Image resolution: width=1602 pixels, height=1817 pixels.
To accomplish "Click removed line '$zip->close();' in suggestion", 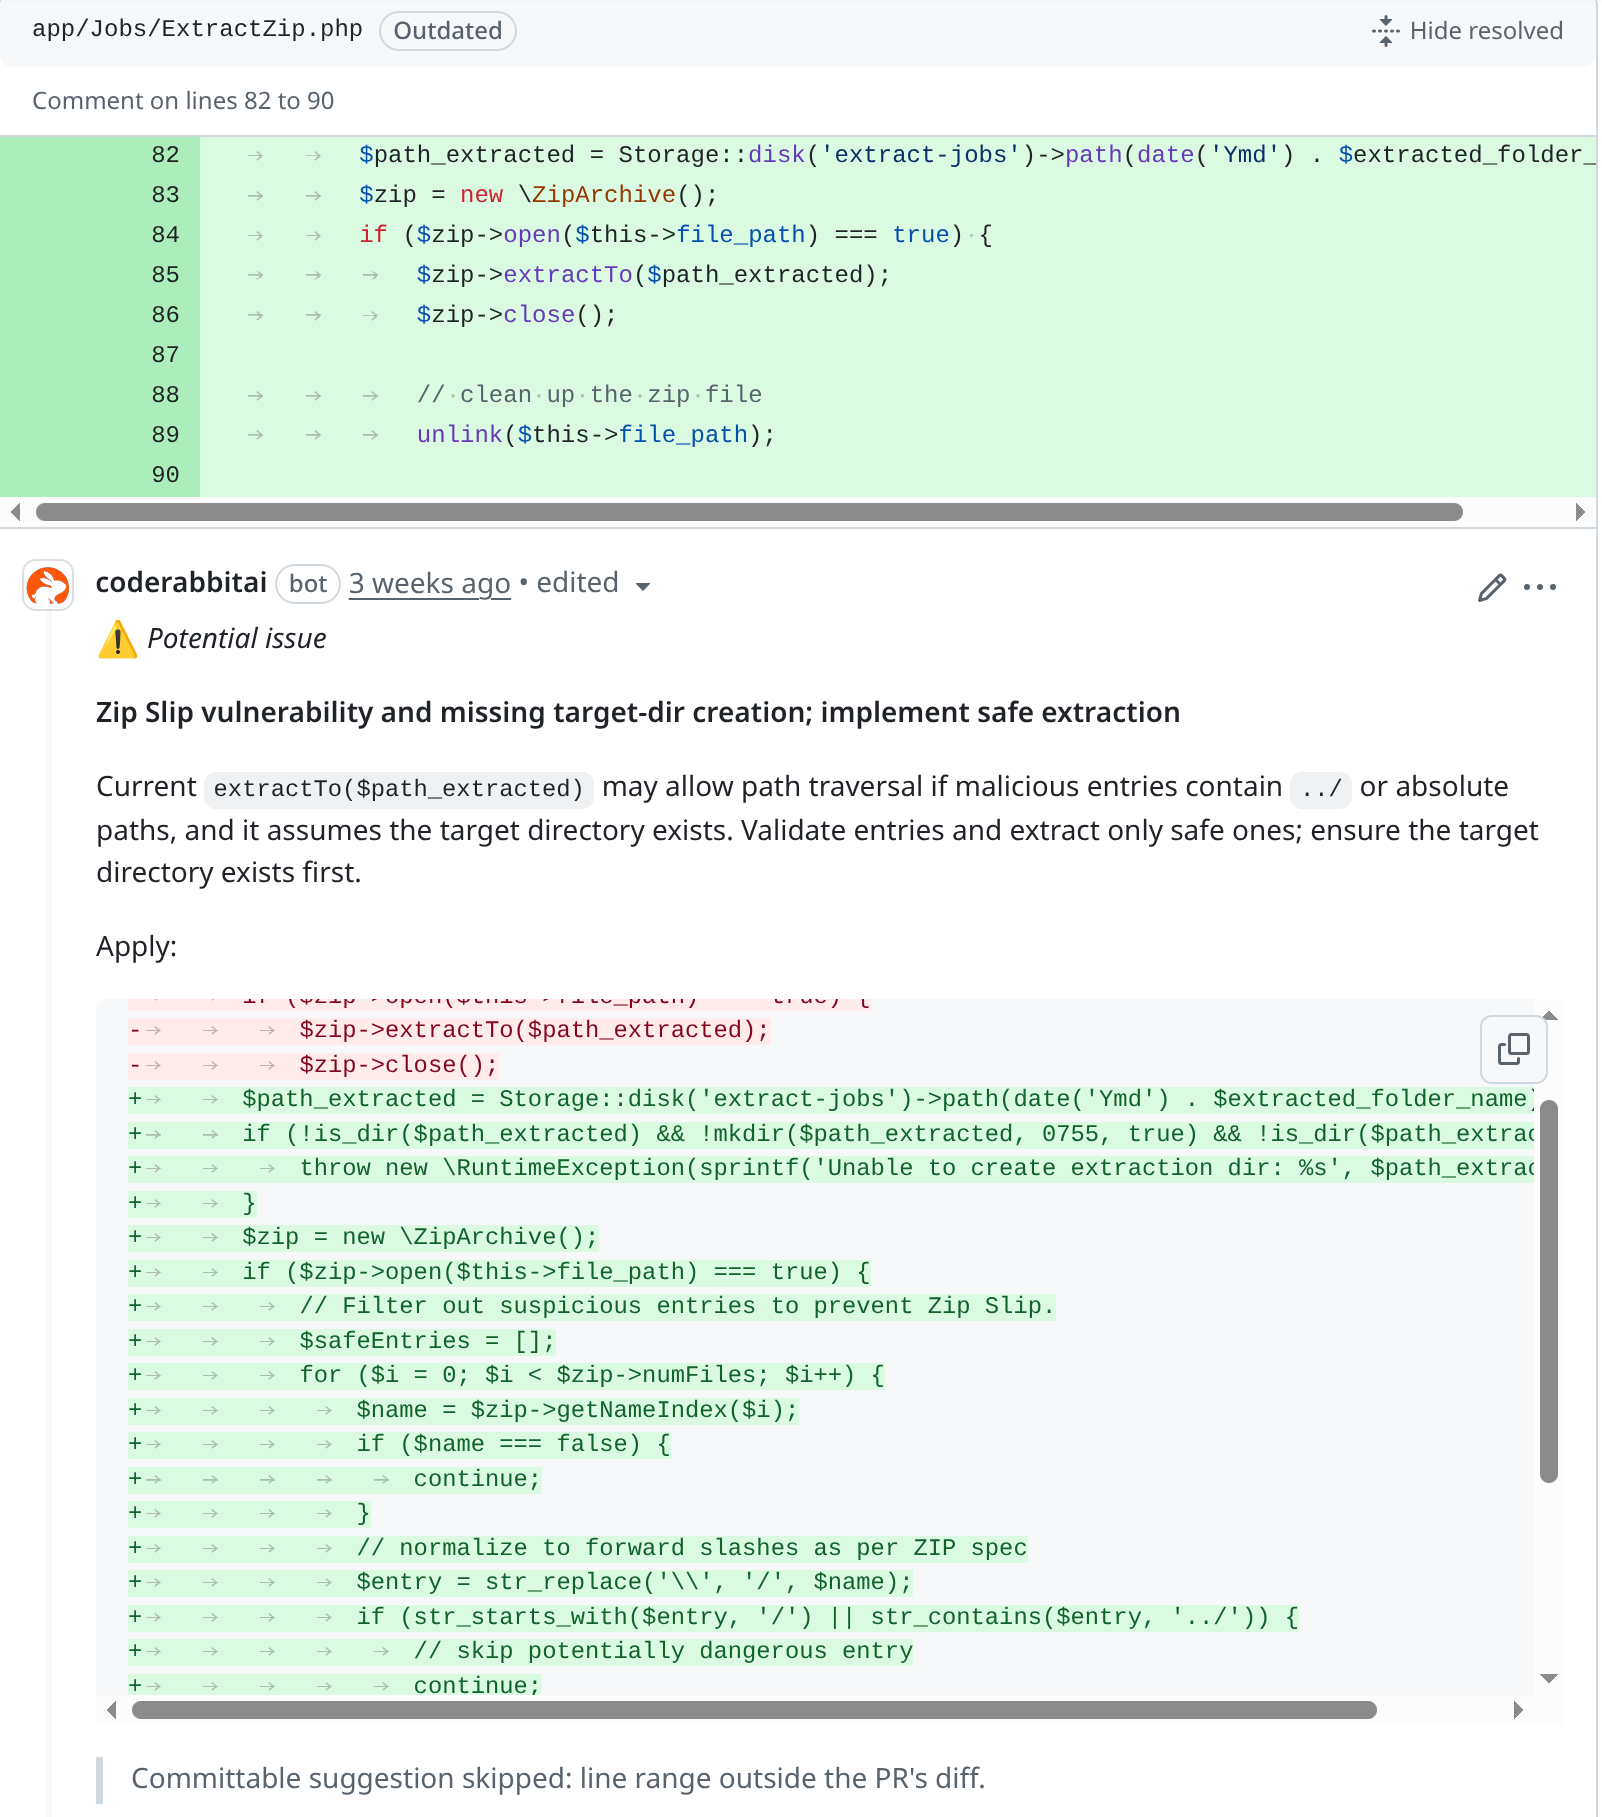I will pos(398,1065).
